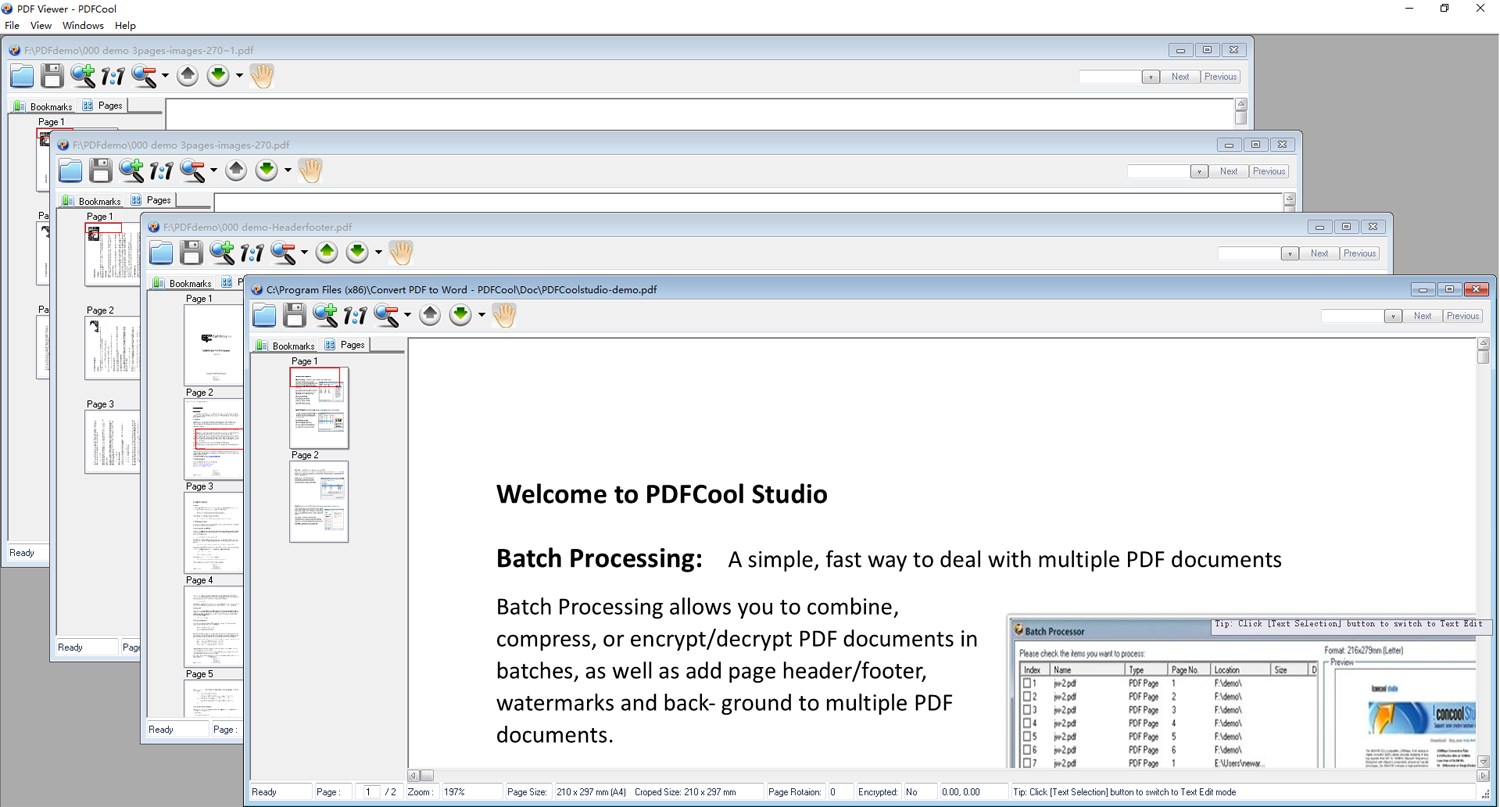The width and height of the screenshot is (1500, 807).
Task: Open search combo dropdown in 3pages-images-270.pdf window
Action: [x=1199, y=172]
